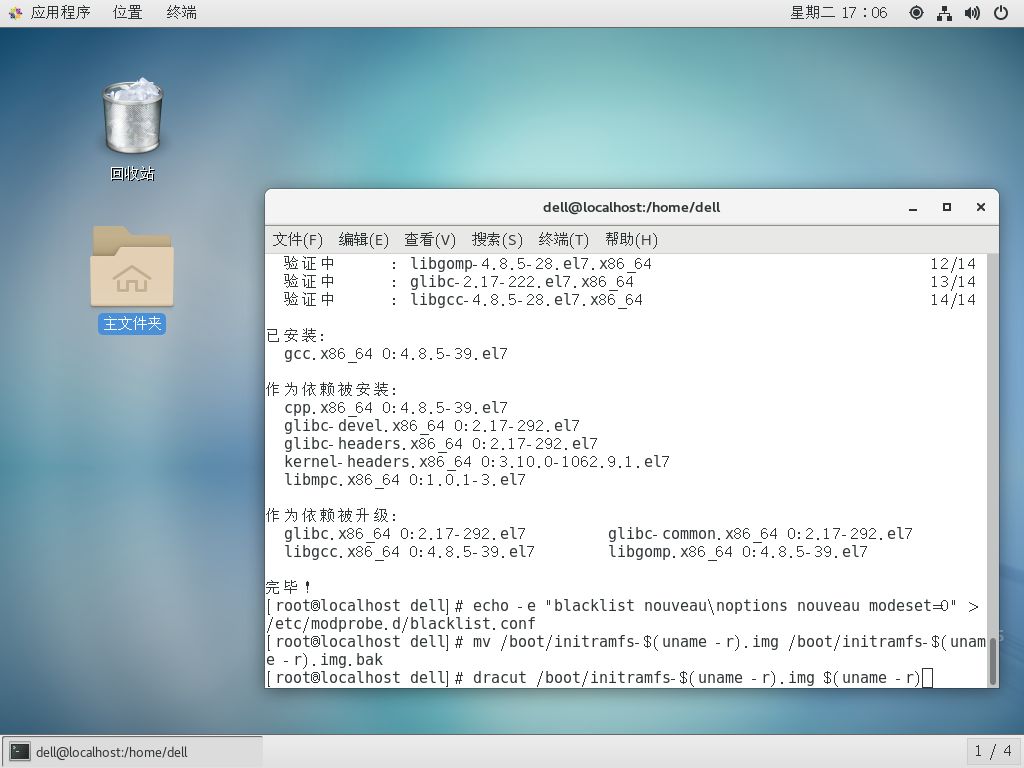The height and width of the screenshot is (768, 1024).
Task: Maximize the terminal window
Action: (x=947, y=207)
